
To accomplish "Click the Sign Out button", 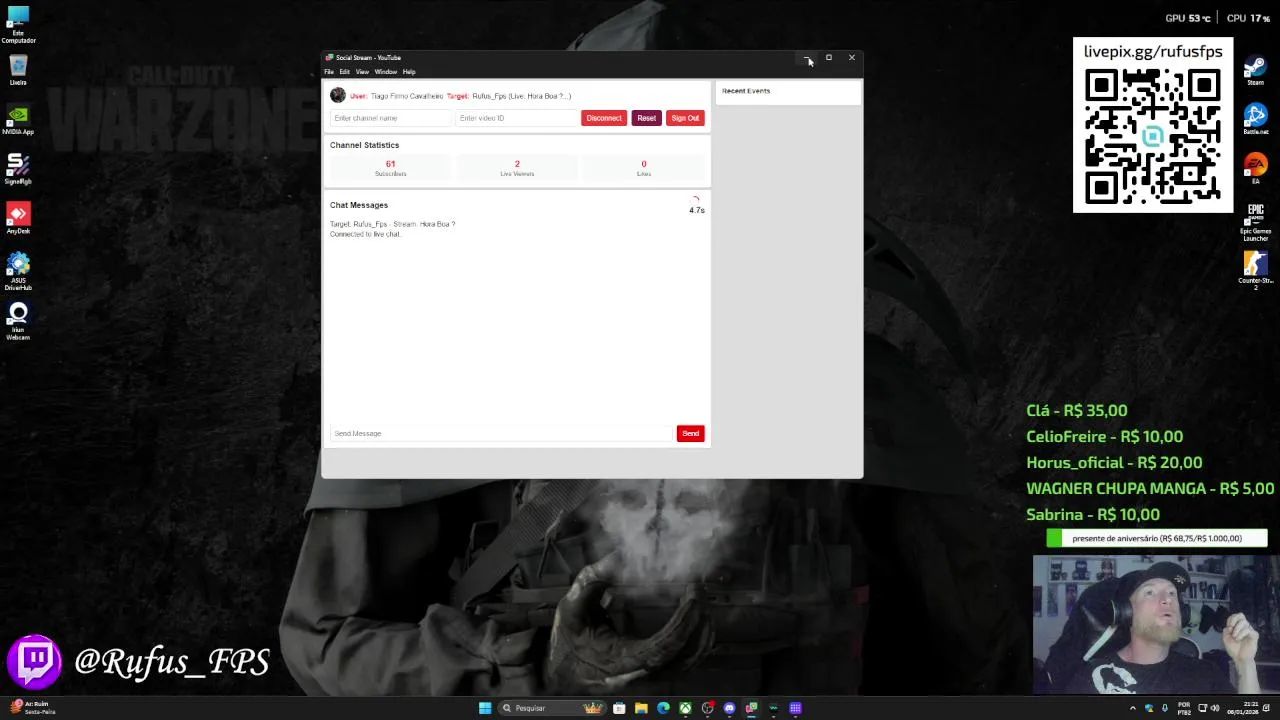I will point(685,118).
